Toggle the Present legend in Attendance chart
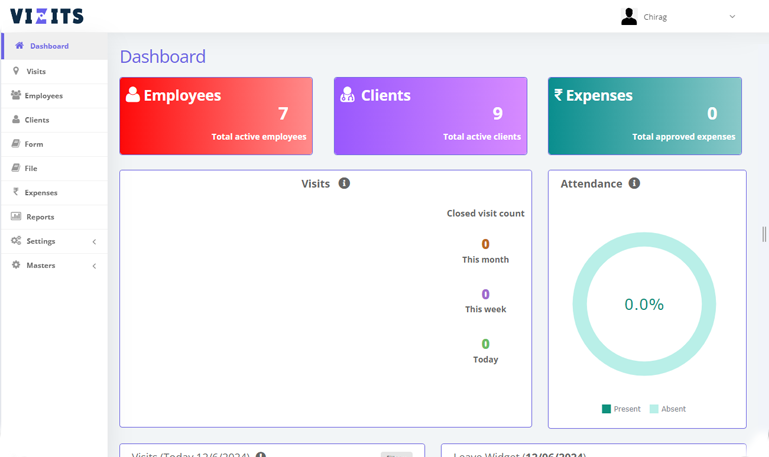 (621, 409)
